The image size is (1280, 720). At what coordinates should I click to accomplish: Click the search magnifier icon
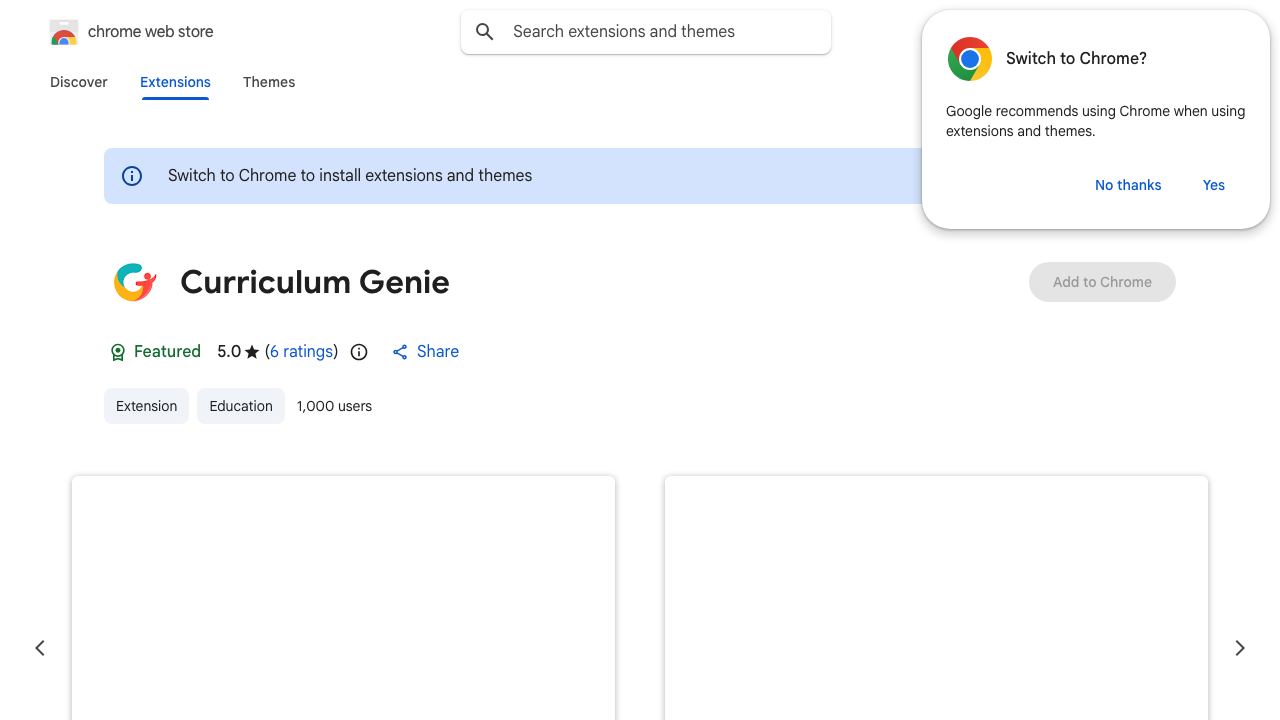coord(485,32)
